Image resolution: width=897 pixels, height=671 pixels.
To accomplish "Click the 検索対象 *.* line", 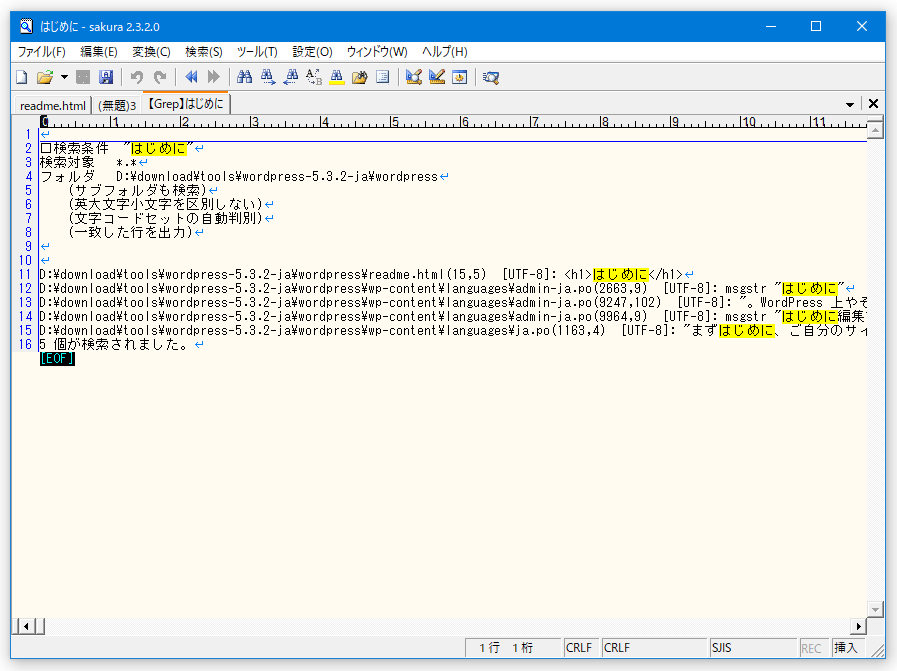I will tap(93, 162).
